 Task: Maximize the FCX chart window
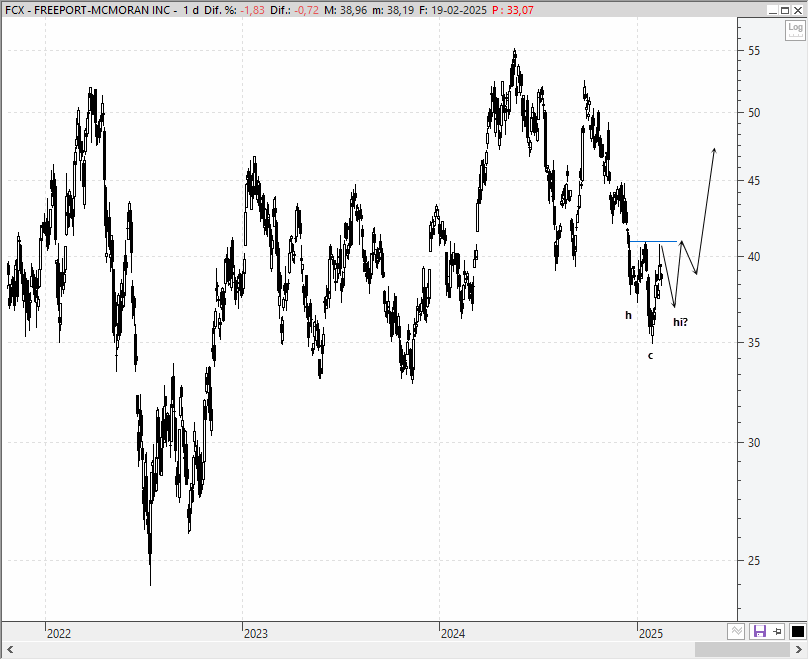tap(785, 10)
